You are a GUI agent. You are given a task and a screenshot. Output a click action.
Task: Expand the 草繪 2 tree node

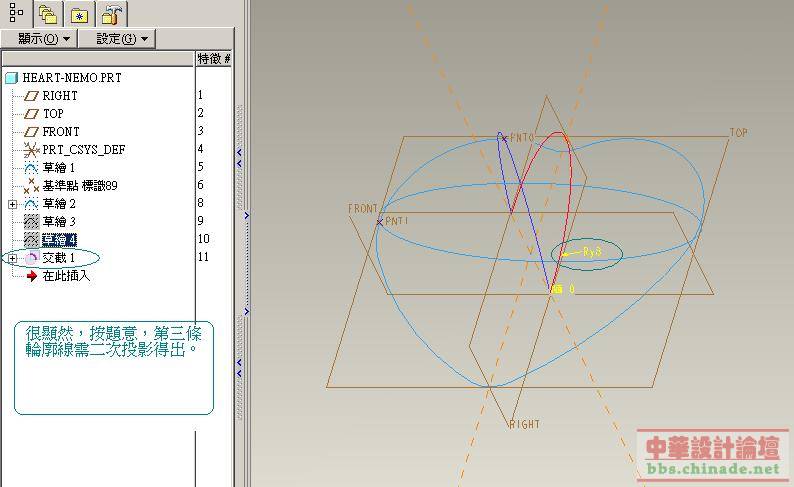12,204
